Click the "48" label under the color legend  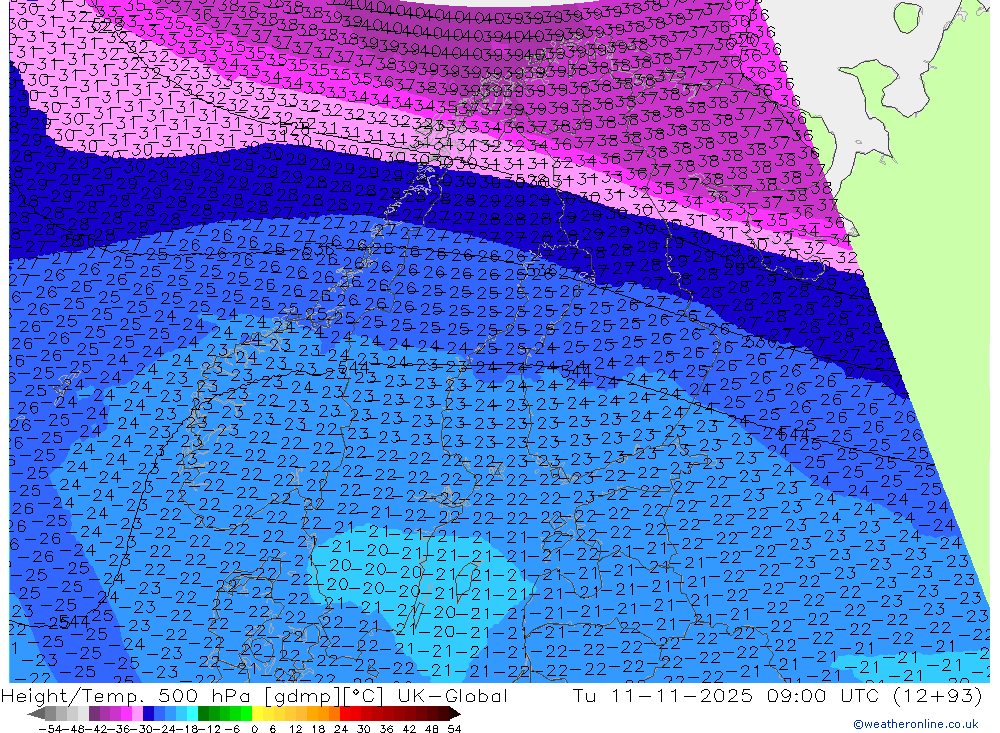431,729
